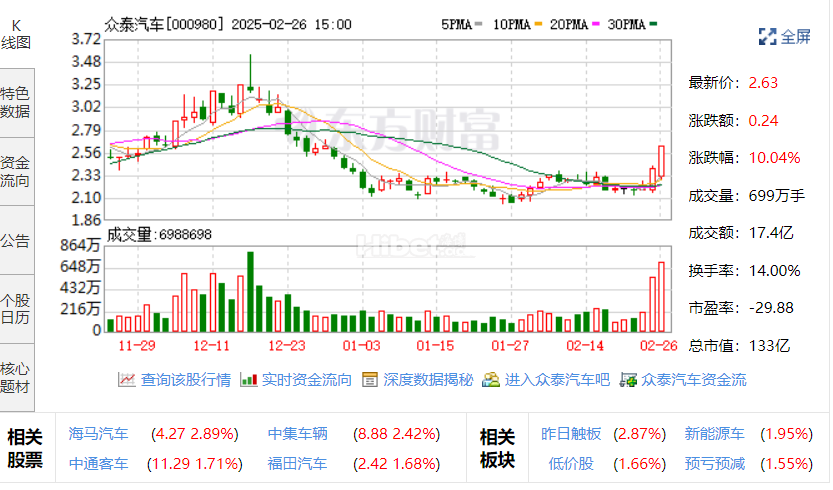
Task: Open the 资金流向 side tab
Action: pos(16,172)
